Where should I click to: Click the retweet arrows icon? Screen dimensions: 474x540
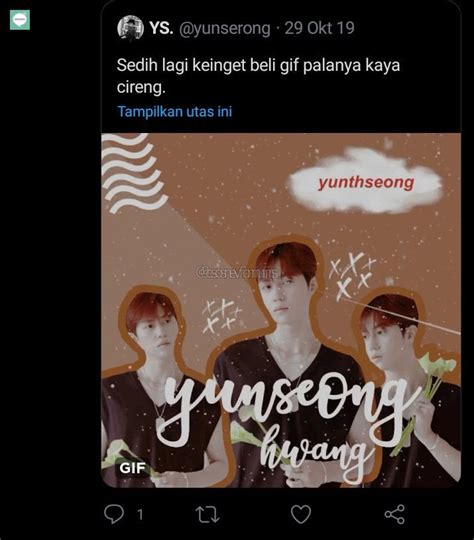click(207, 515)
